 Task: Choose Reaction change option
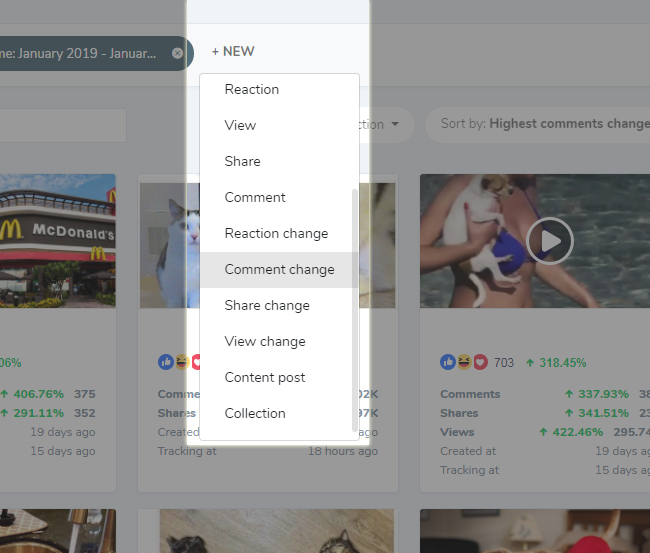pos(279,233)
